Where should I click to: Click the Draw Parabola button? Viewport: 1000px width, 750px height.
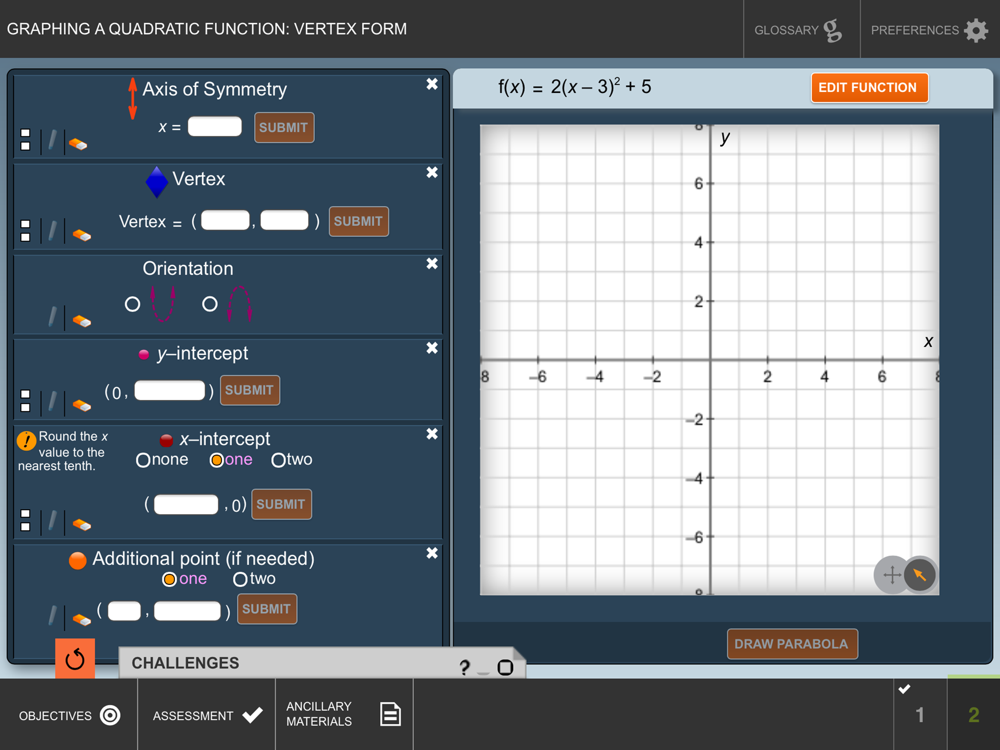791,644
